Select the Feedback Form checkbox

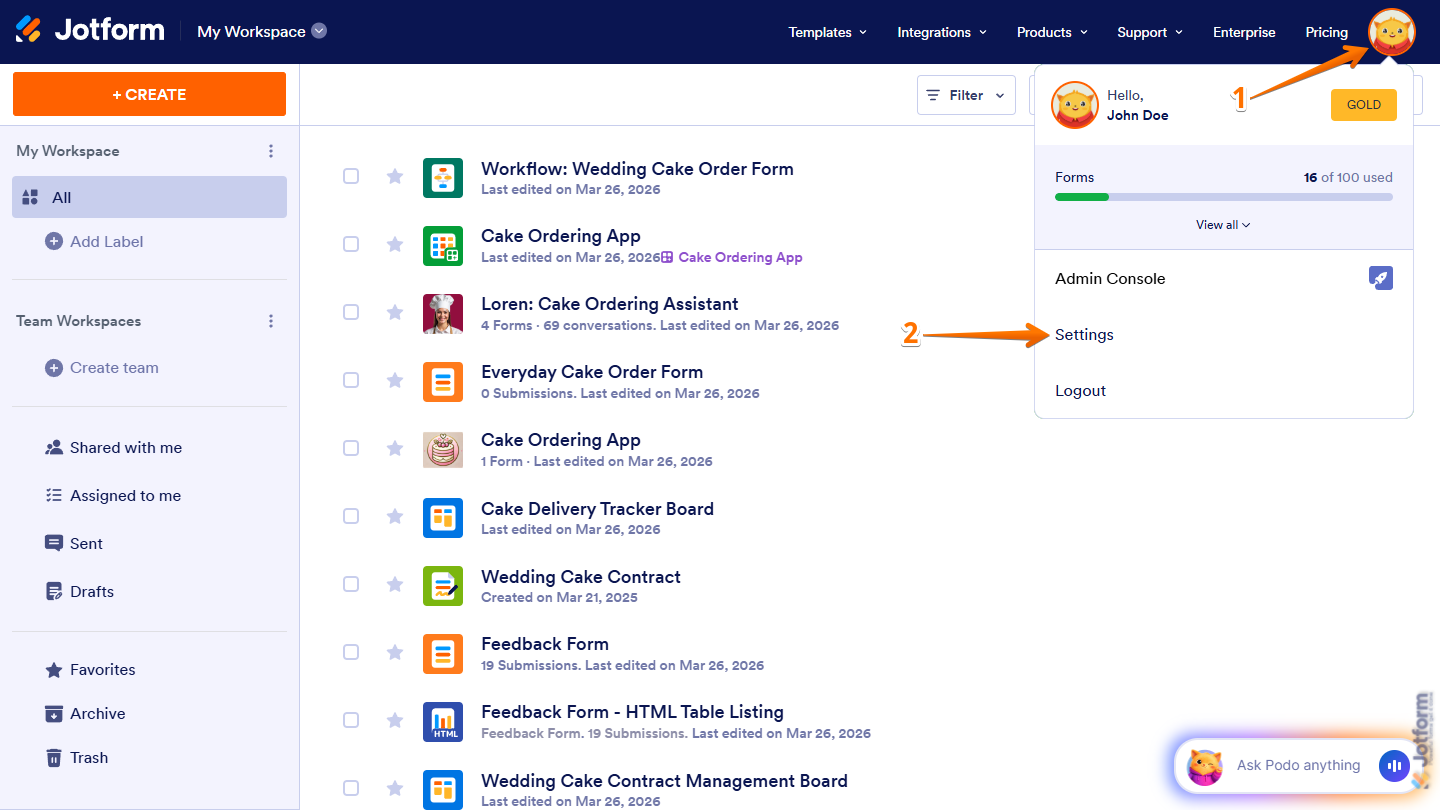pos(351,652)
